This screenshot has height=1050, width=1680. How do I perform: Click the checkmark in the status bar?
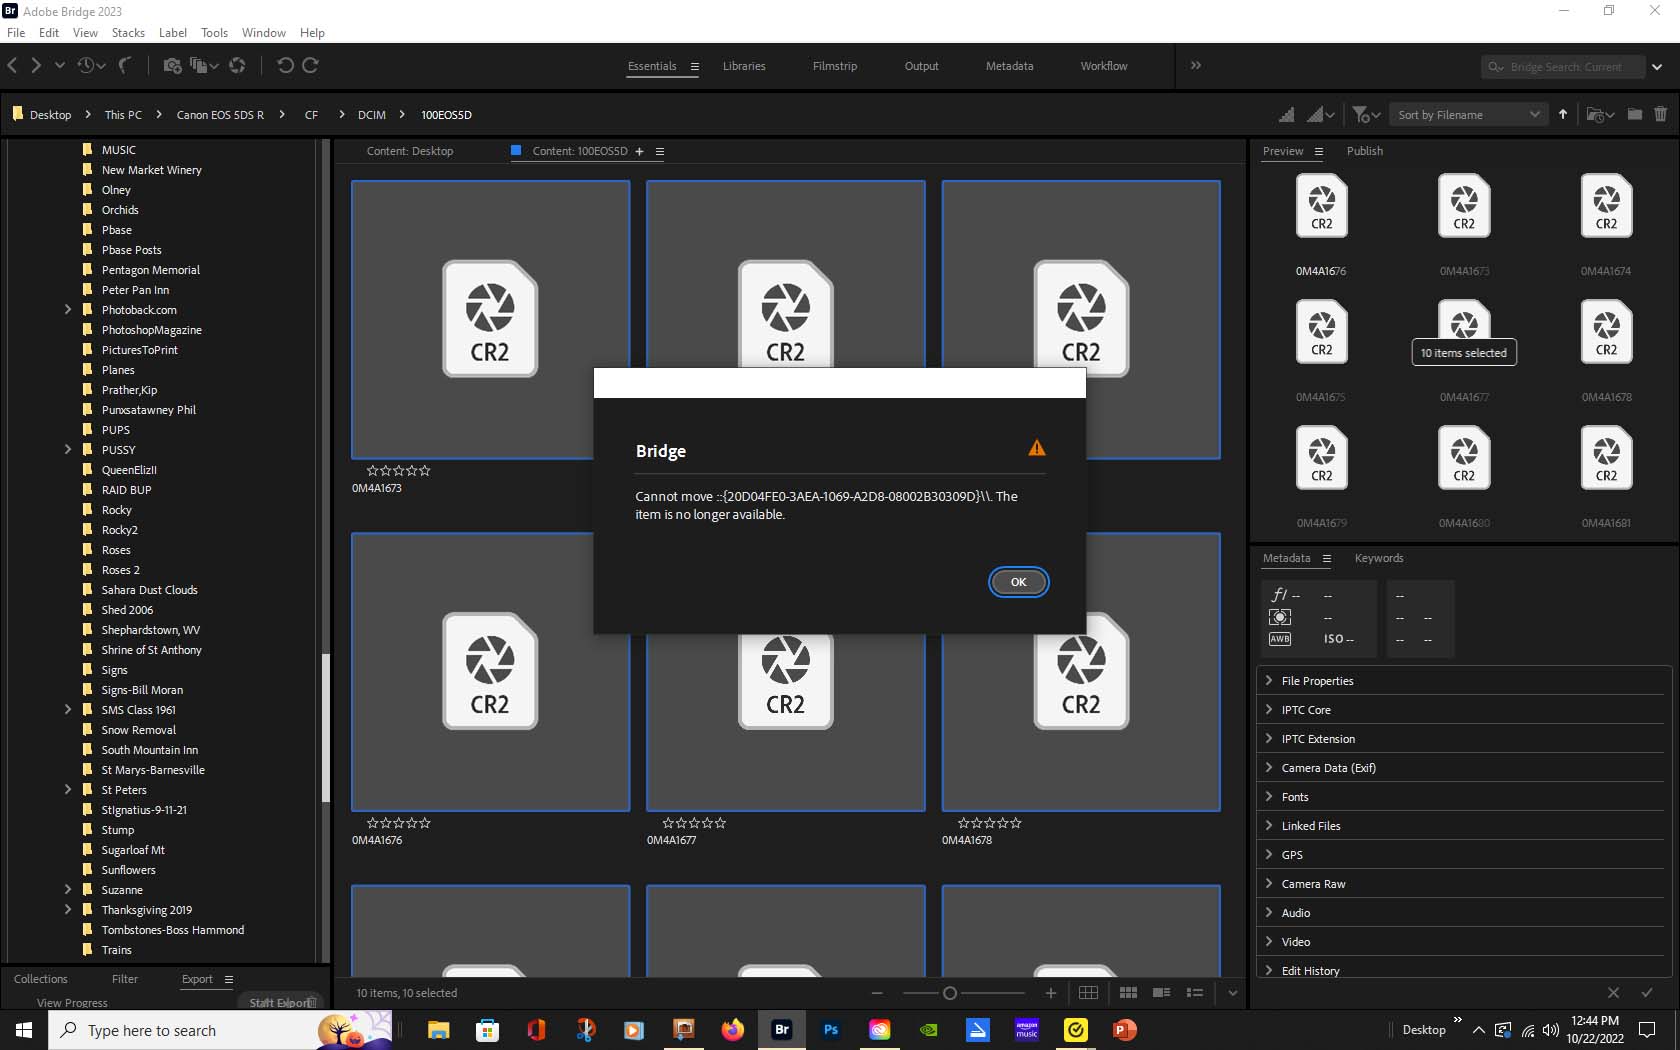tap(1648, 993)
